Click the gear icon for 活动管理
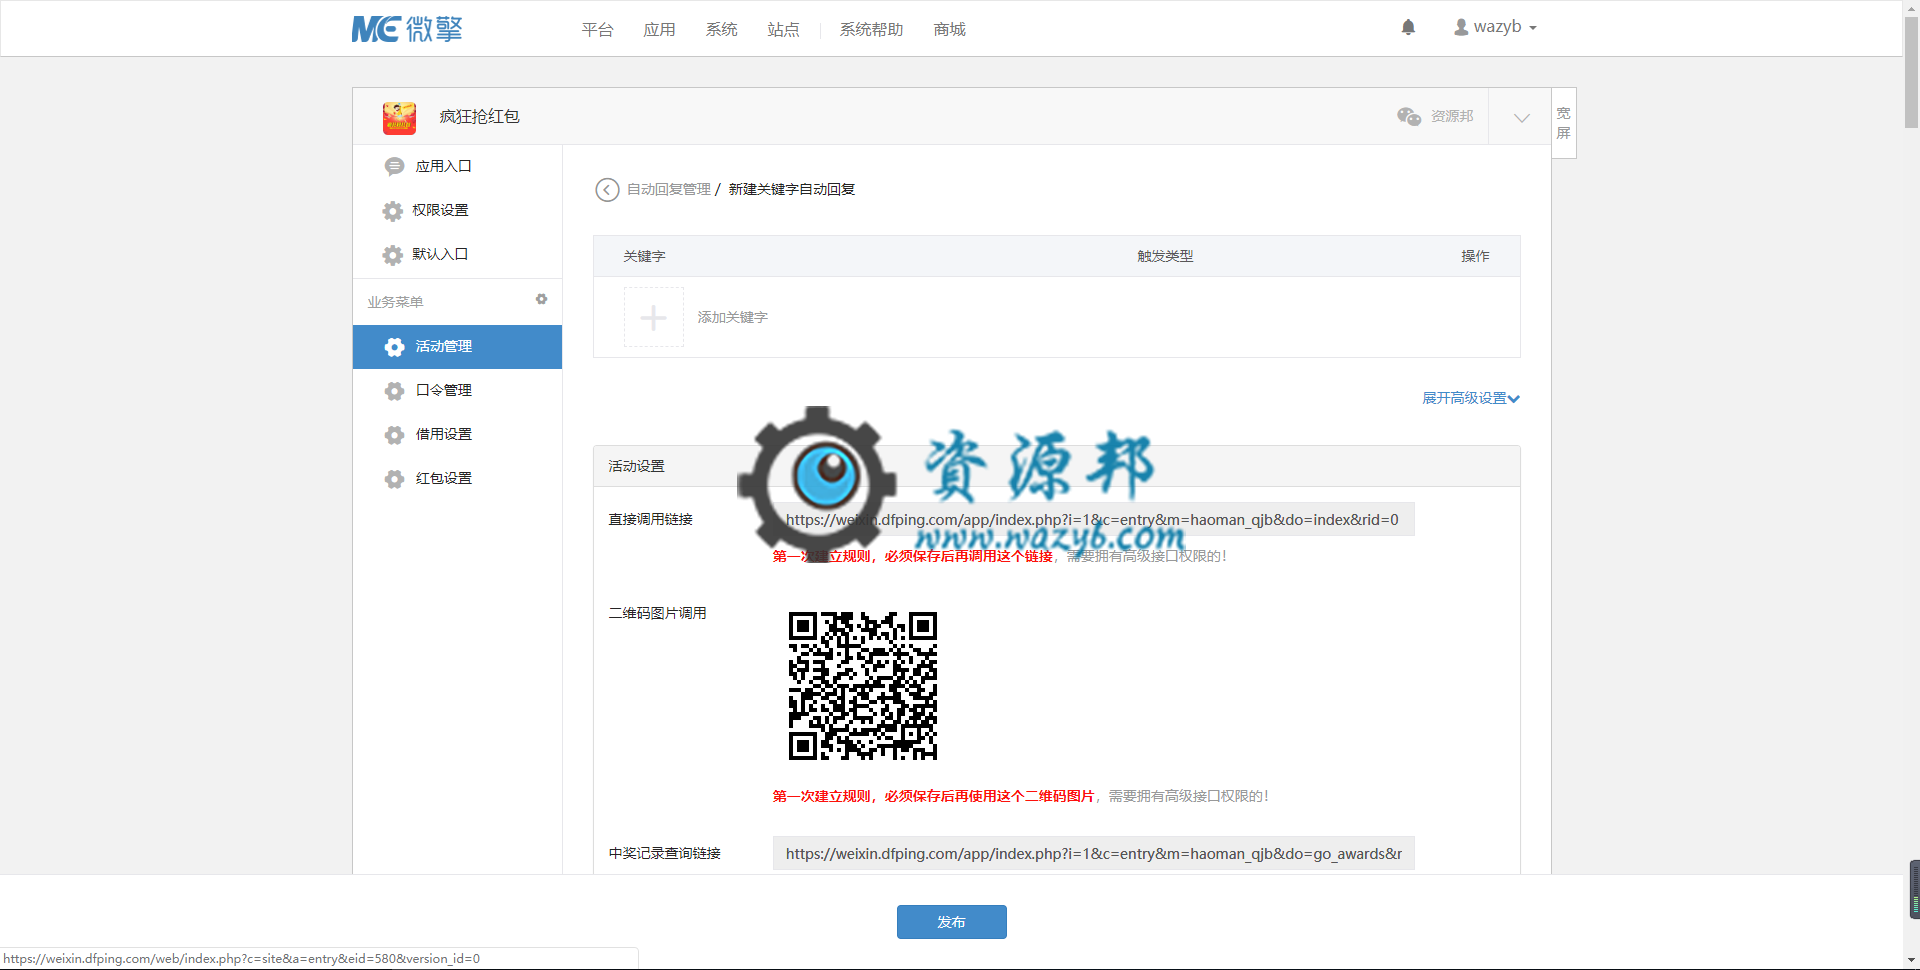The image size is (1920, 970). pos(394,347)
